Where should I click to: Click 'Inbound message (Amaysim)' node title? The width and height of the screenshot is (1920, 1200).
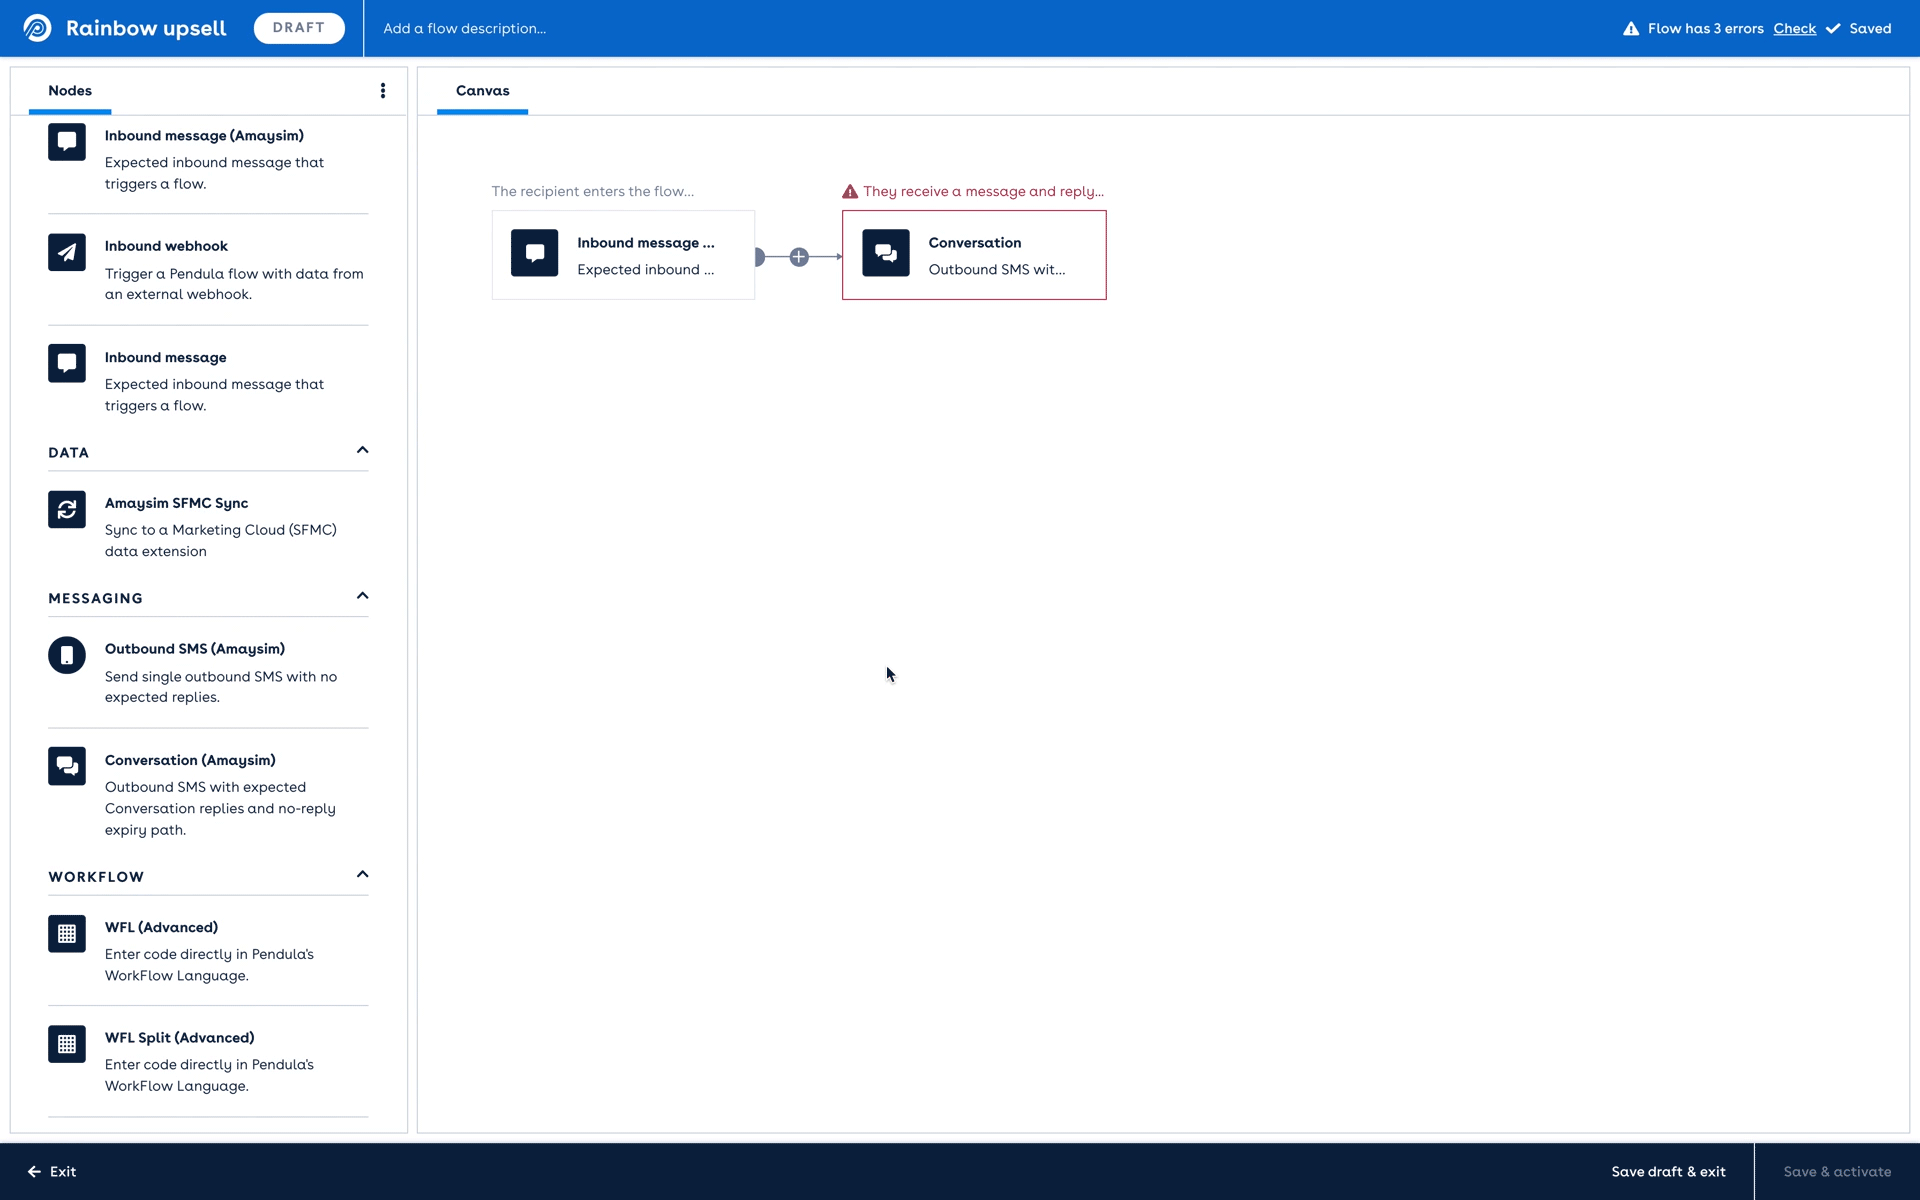204,135
